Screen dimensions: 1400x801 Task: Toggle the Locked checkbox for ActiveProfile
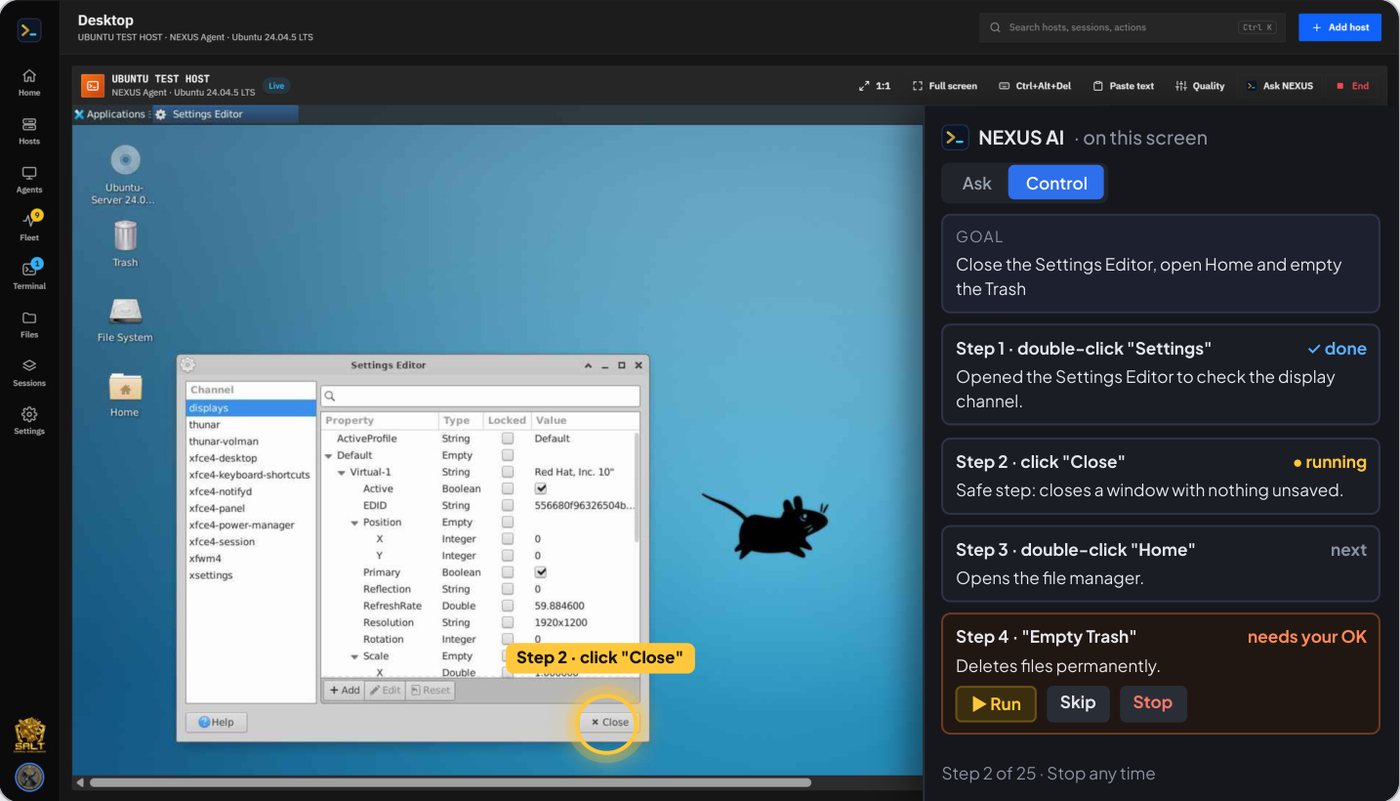point(508,438)
